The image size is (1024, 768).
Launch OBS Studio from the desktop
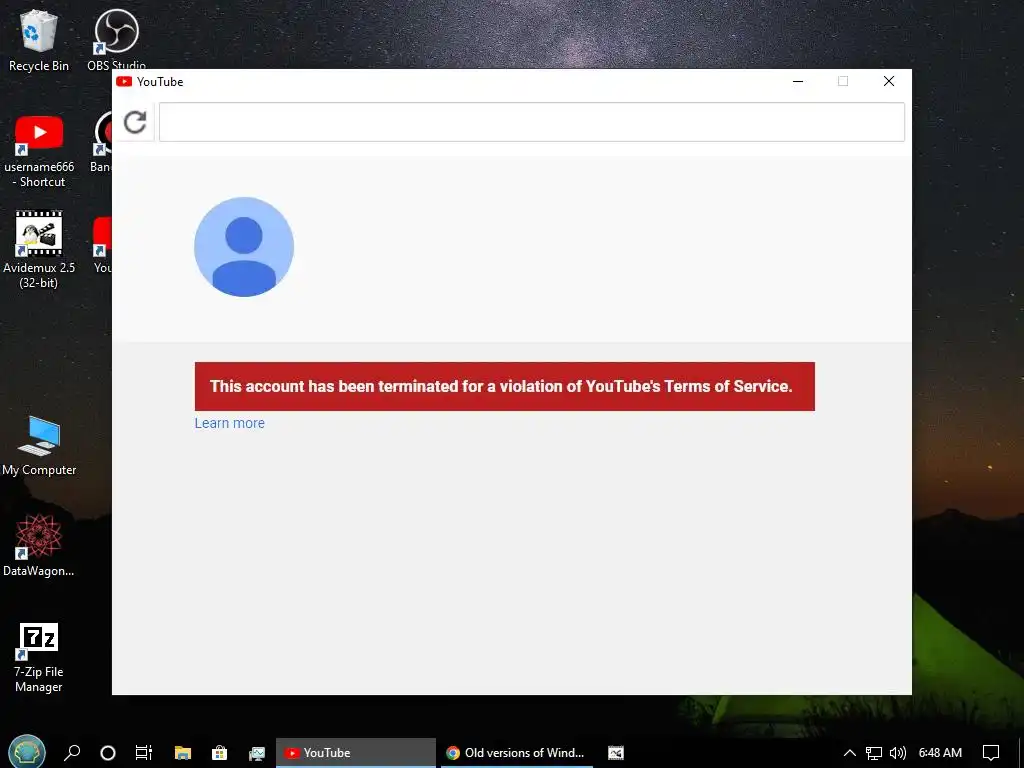117,39
